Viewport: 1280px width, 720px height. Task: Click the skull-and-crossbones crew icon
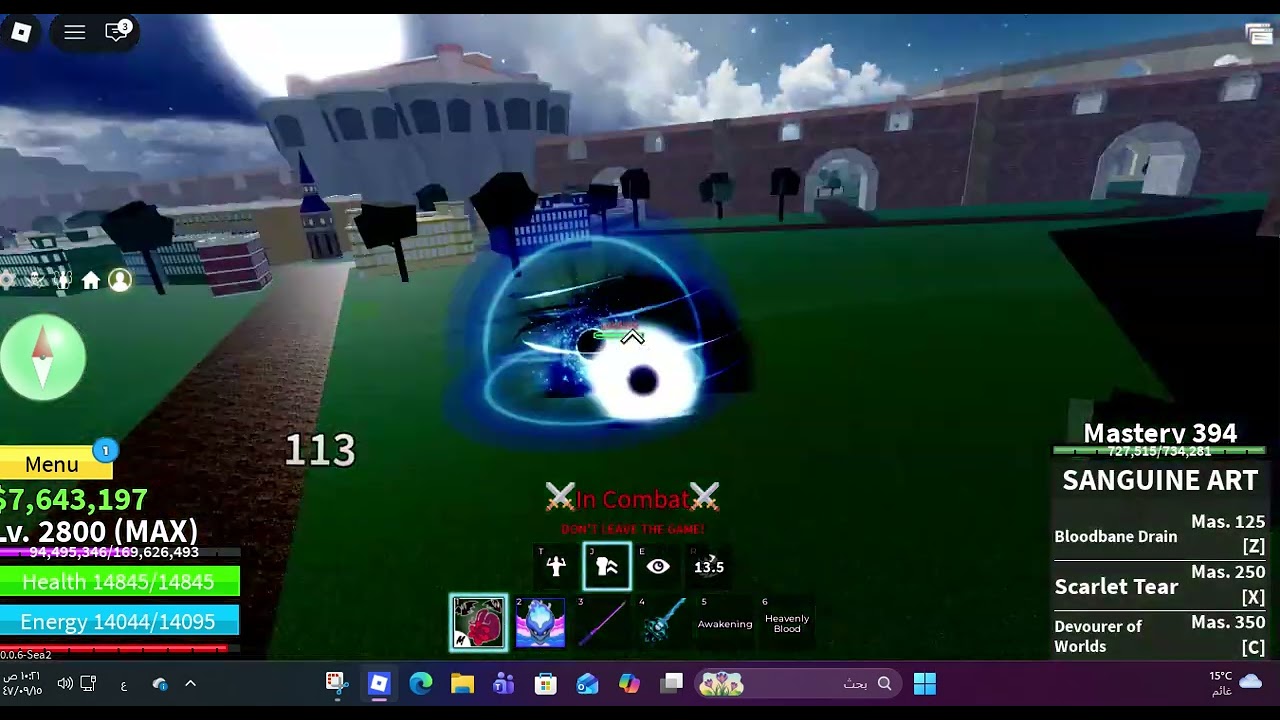(37, 281)
